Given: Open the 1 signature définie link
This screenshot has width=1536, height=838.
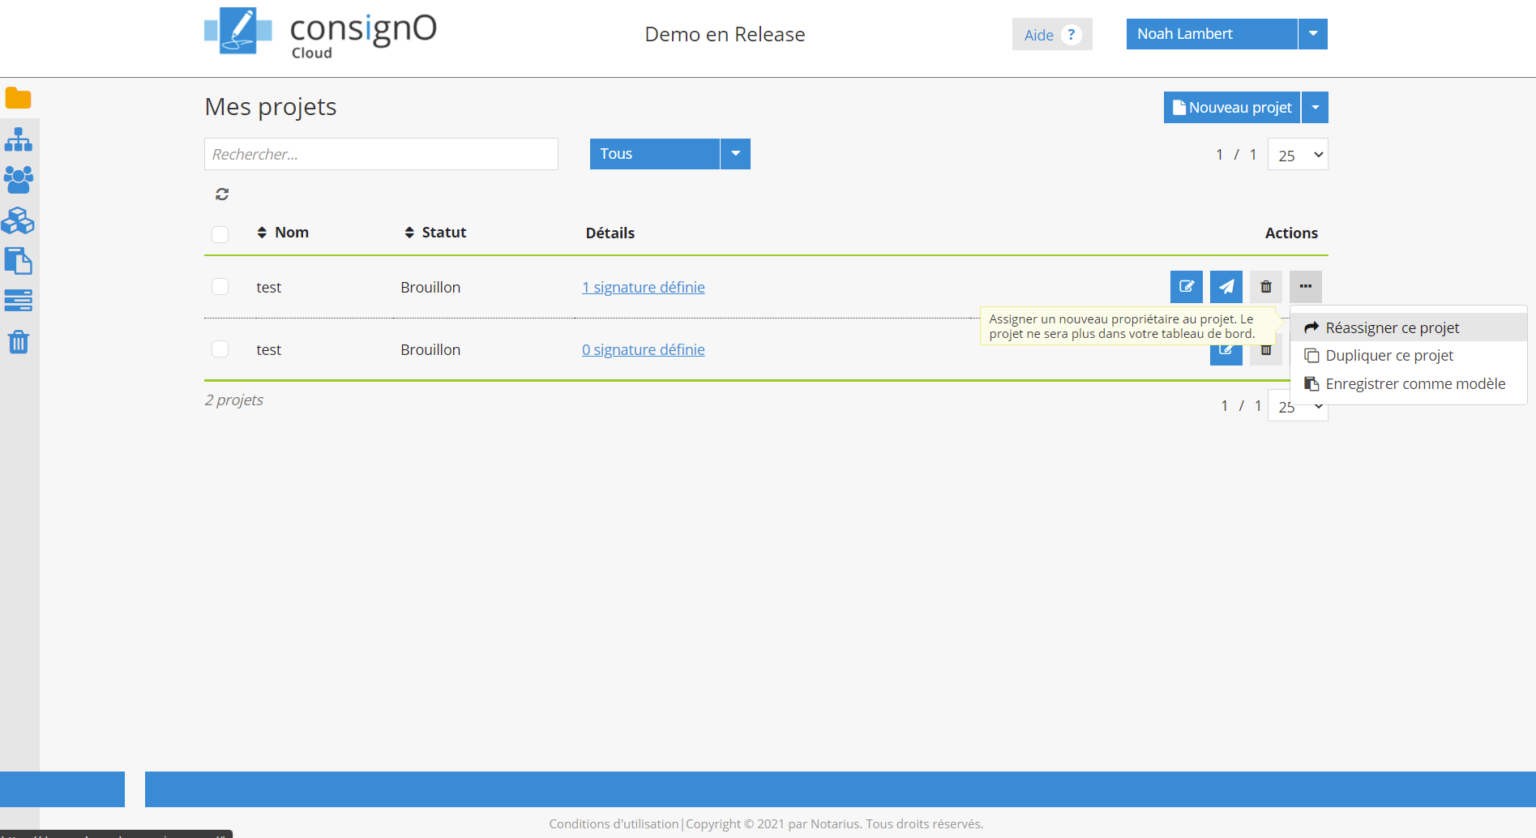Looking at the screenshot, I should pos(643,287).
